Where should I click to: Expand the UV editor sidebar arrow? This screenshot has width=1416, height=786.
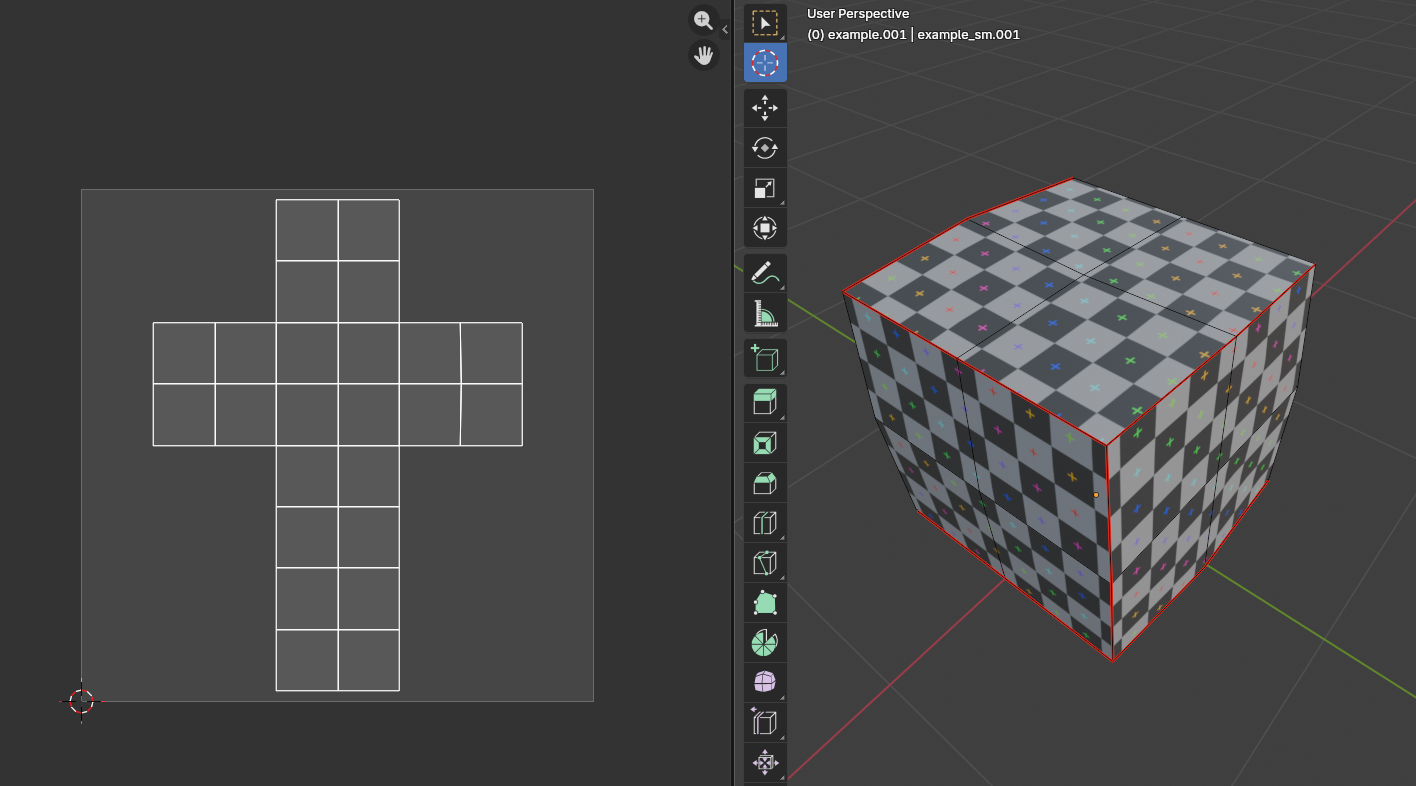pos(725,30)
